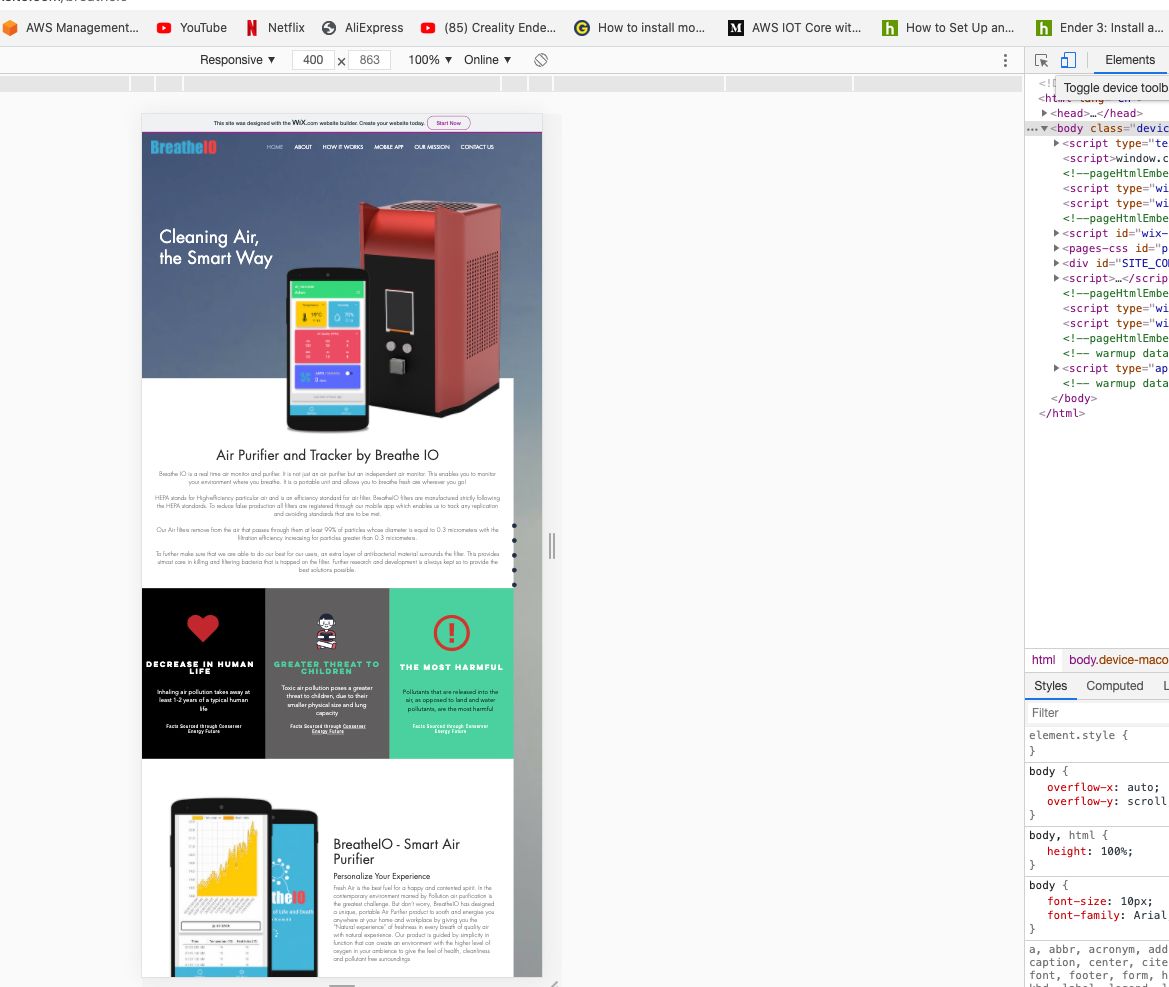Screen dimensions: 1169x987
Task: Open the HOME nav item
Action: point(274,147)
